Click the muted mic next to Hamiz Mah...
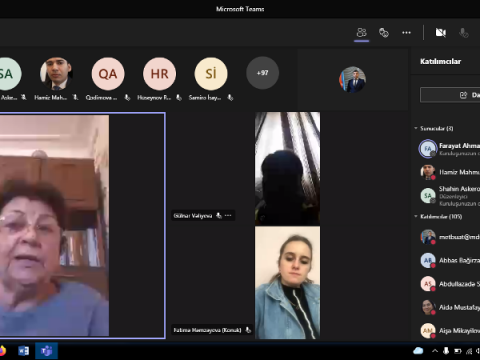This screenshot has height=360, width=480. 76,97
